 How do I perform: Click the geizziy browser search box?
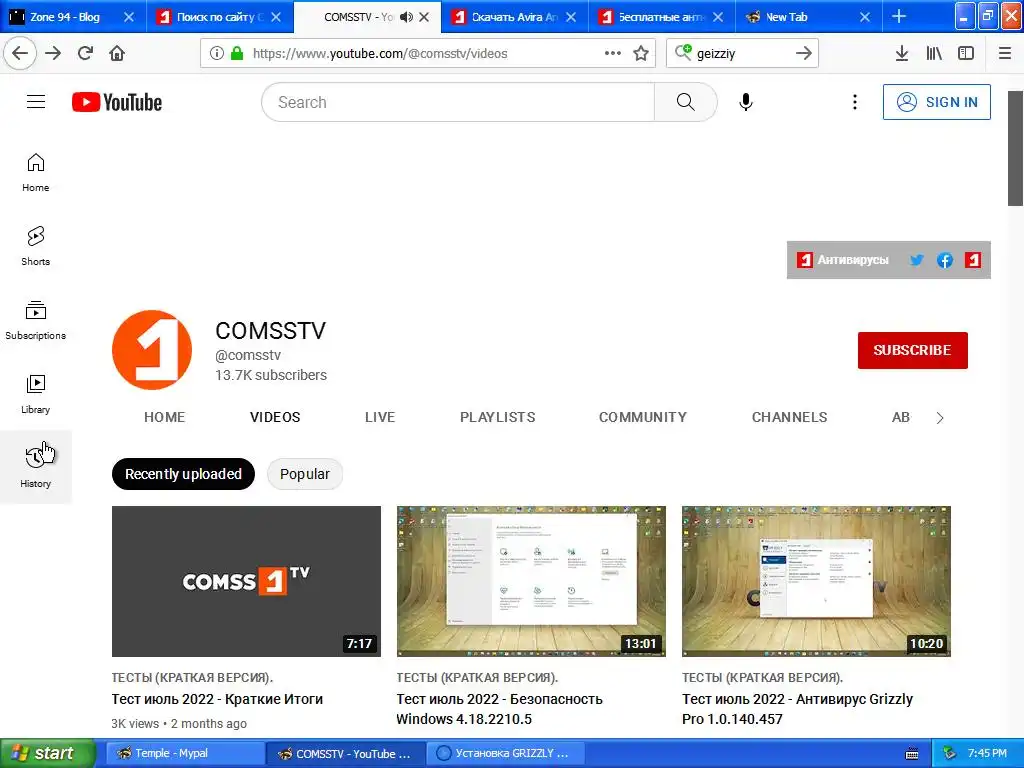pyautogui.click(x=741, y=53)
